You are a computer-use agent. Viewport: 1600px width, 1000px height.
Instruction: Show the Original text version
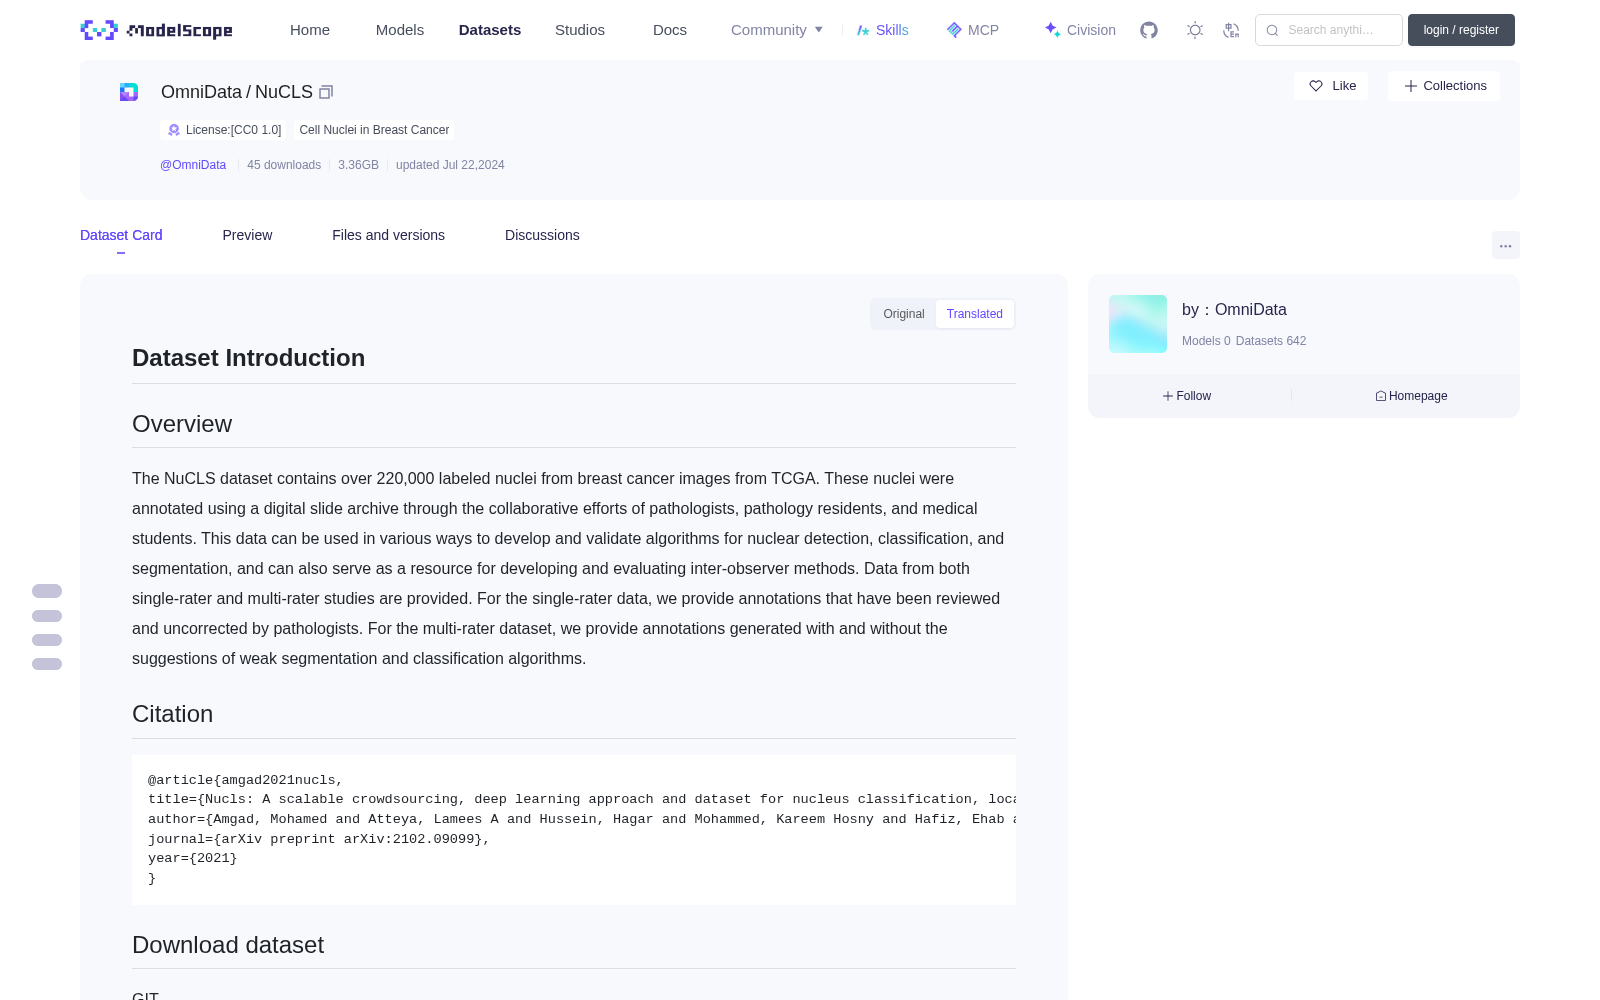click(904, 314)
